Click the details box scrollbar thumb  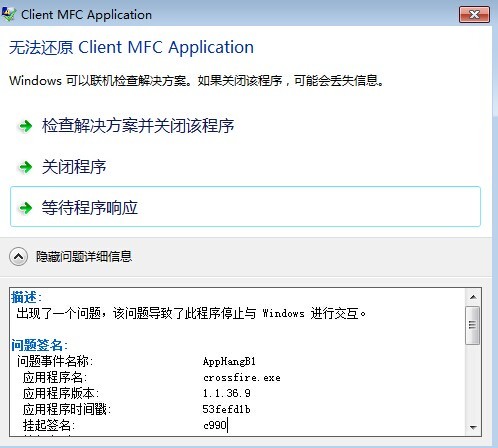473,325
